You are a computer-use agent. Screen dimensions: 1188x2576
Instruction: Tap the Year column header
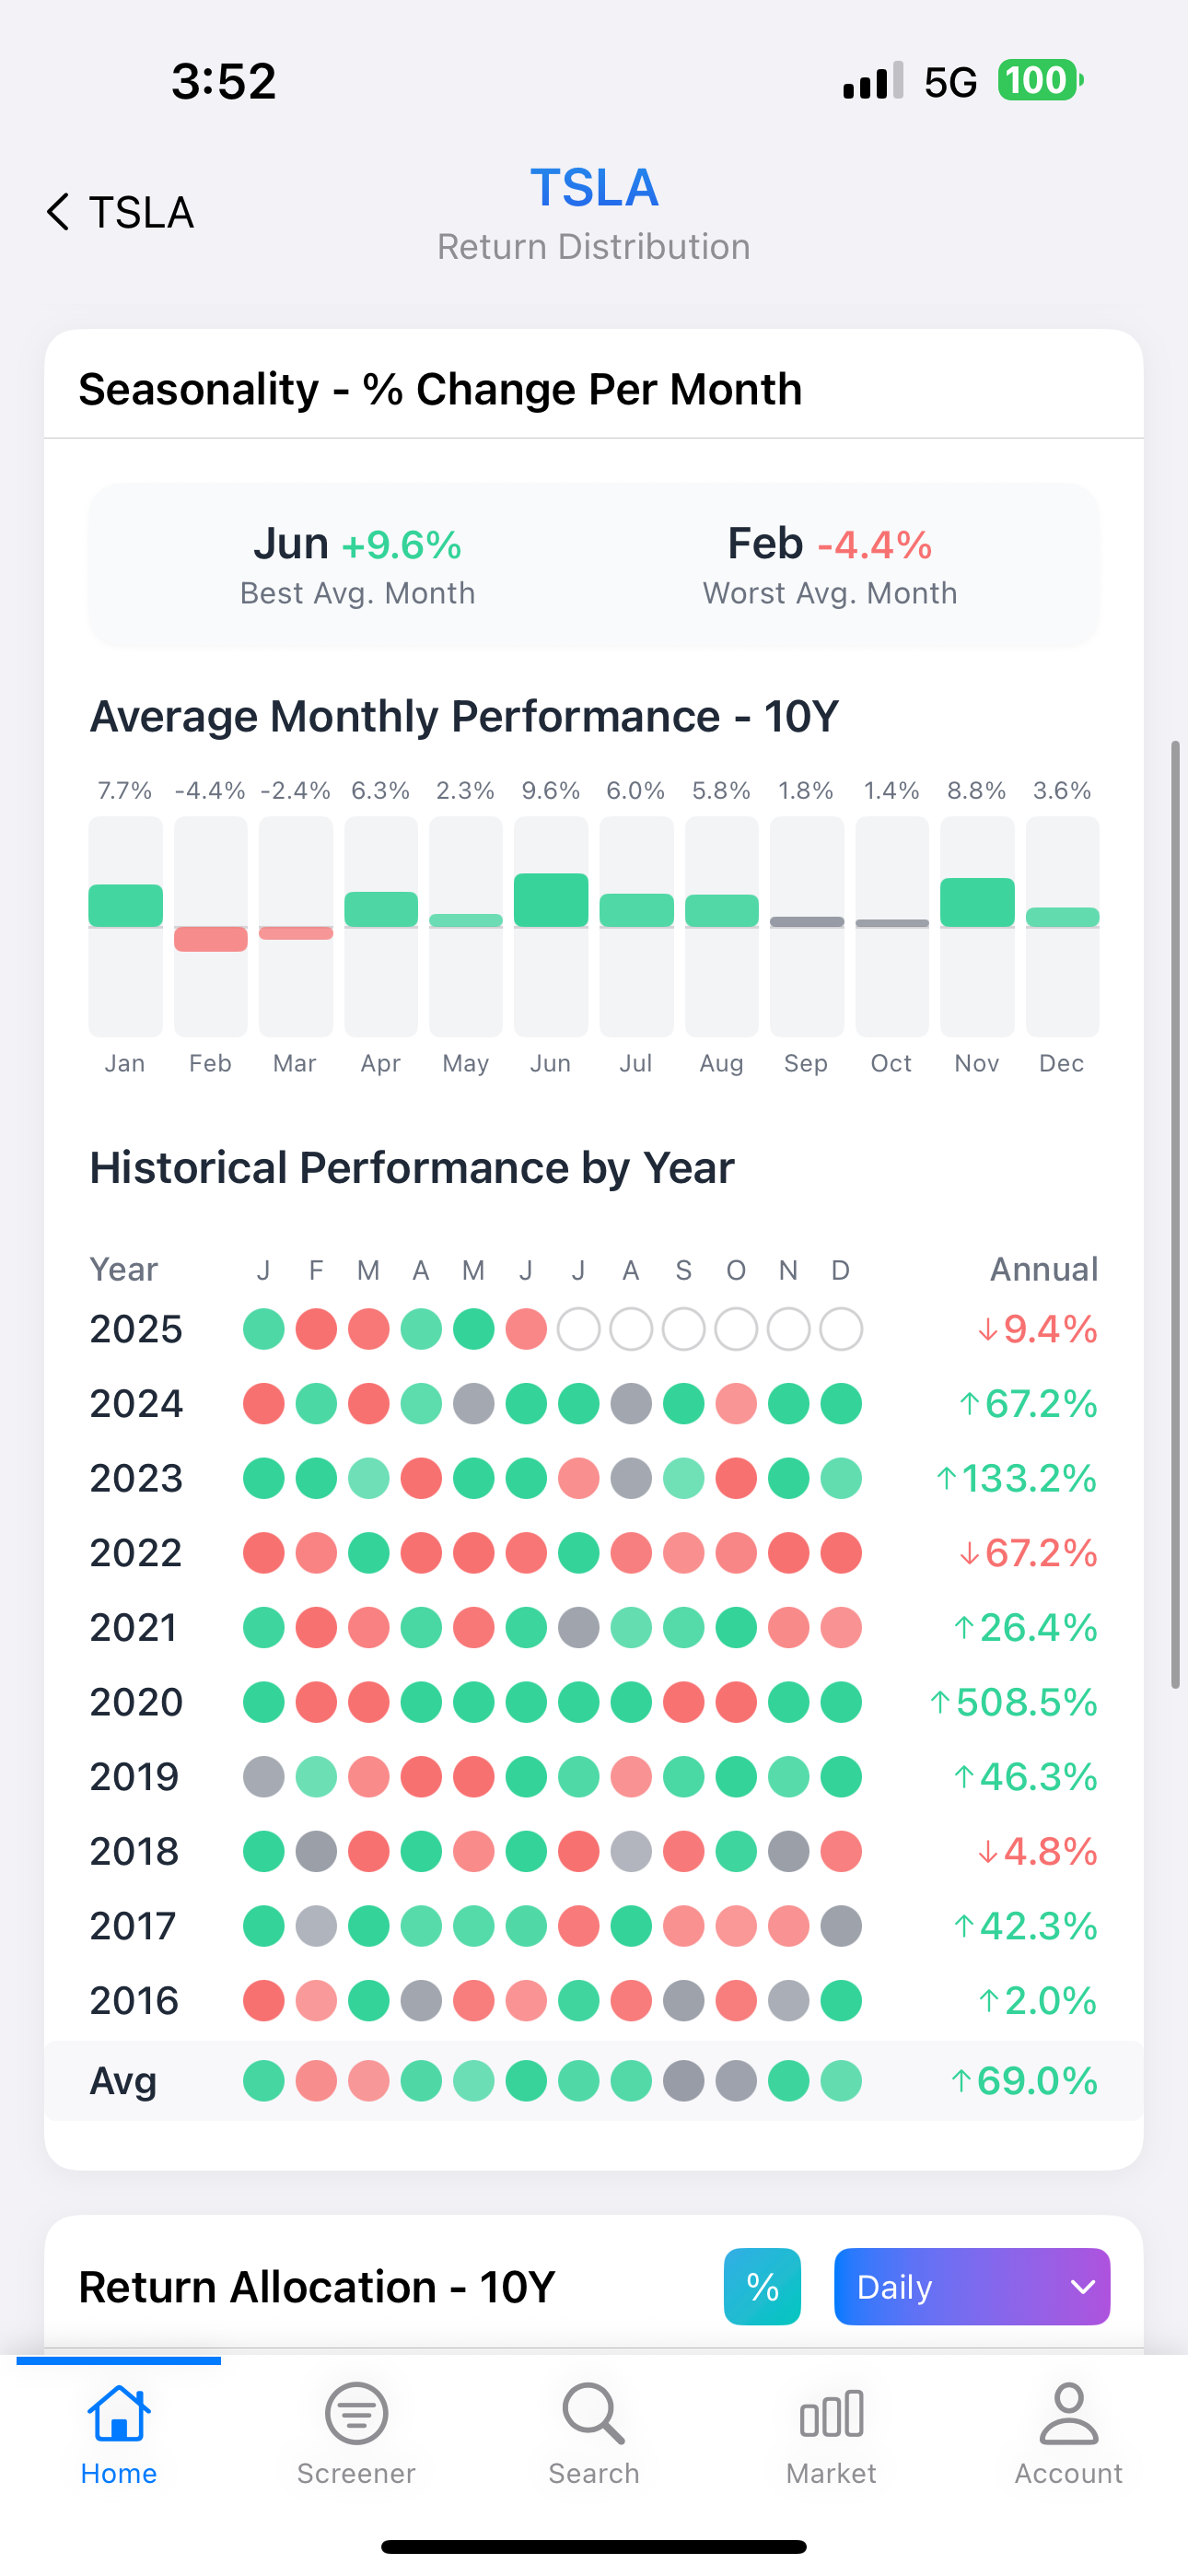click(124, 1269)
